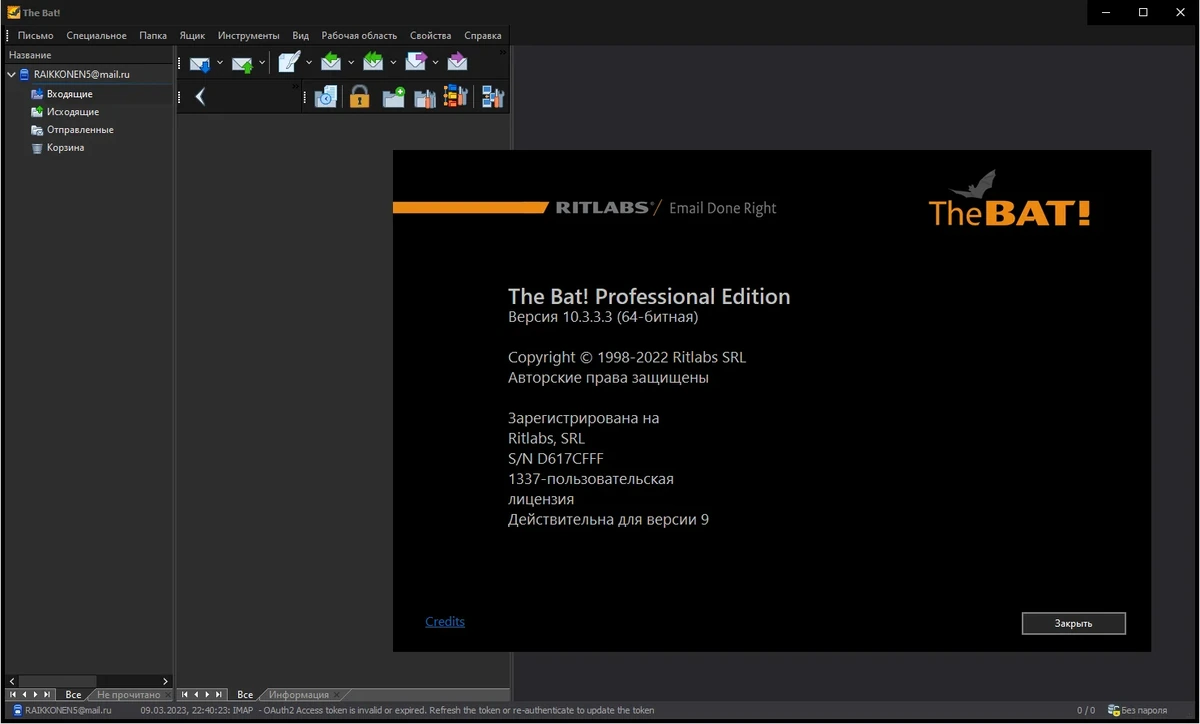The image size is (1200, 724).
Task: Open the Папка menu
Action: pos(153,35)
